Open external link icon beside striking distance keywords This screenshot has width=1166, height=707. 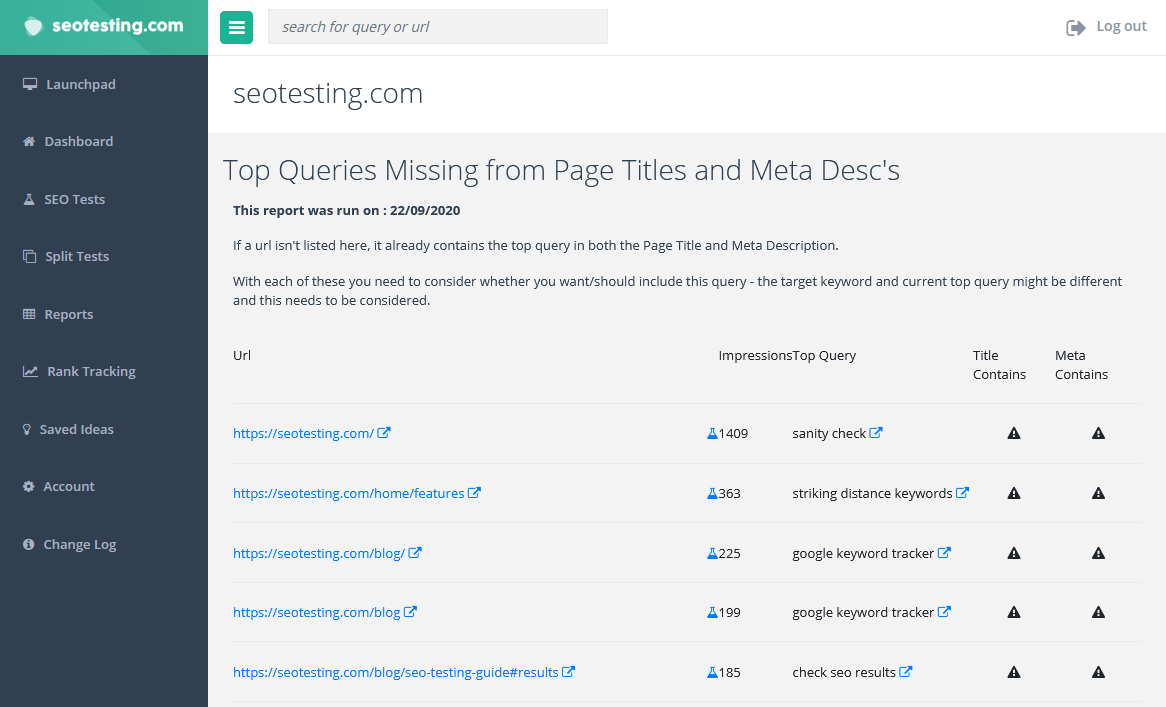click(962, 492)
